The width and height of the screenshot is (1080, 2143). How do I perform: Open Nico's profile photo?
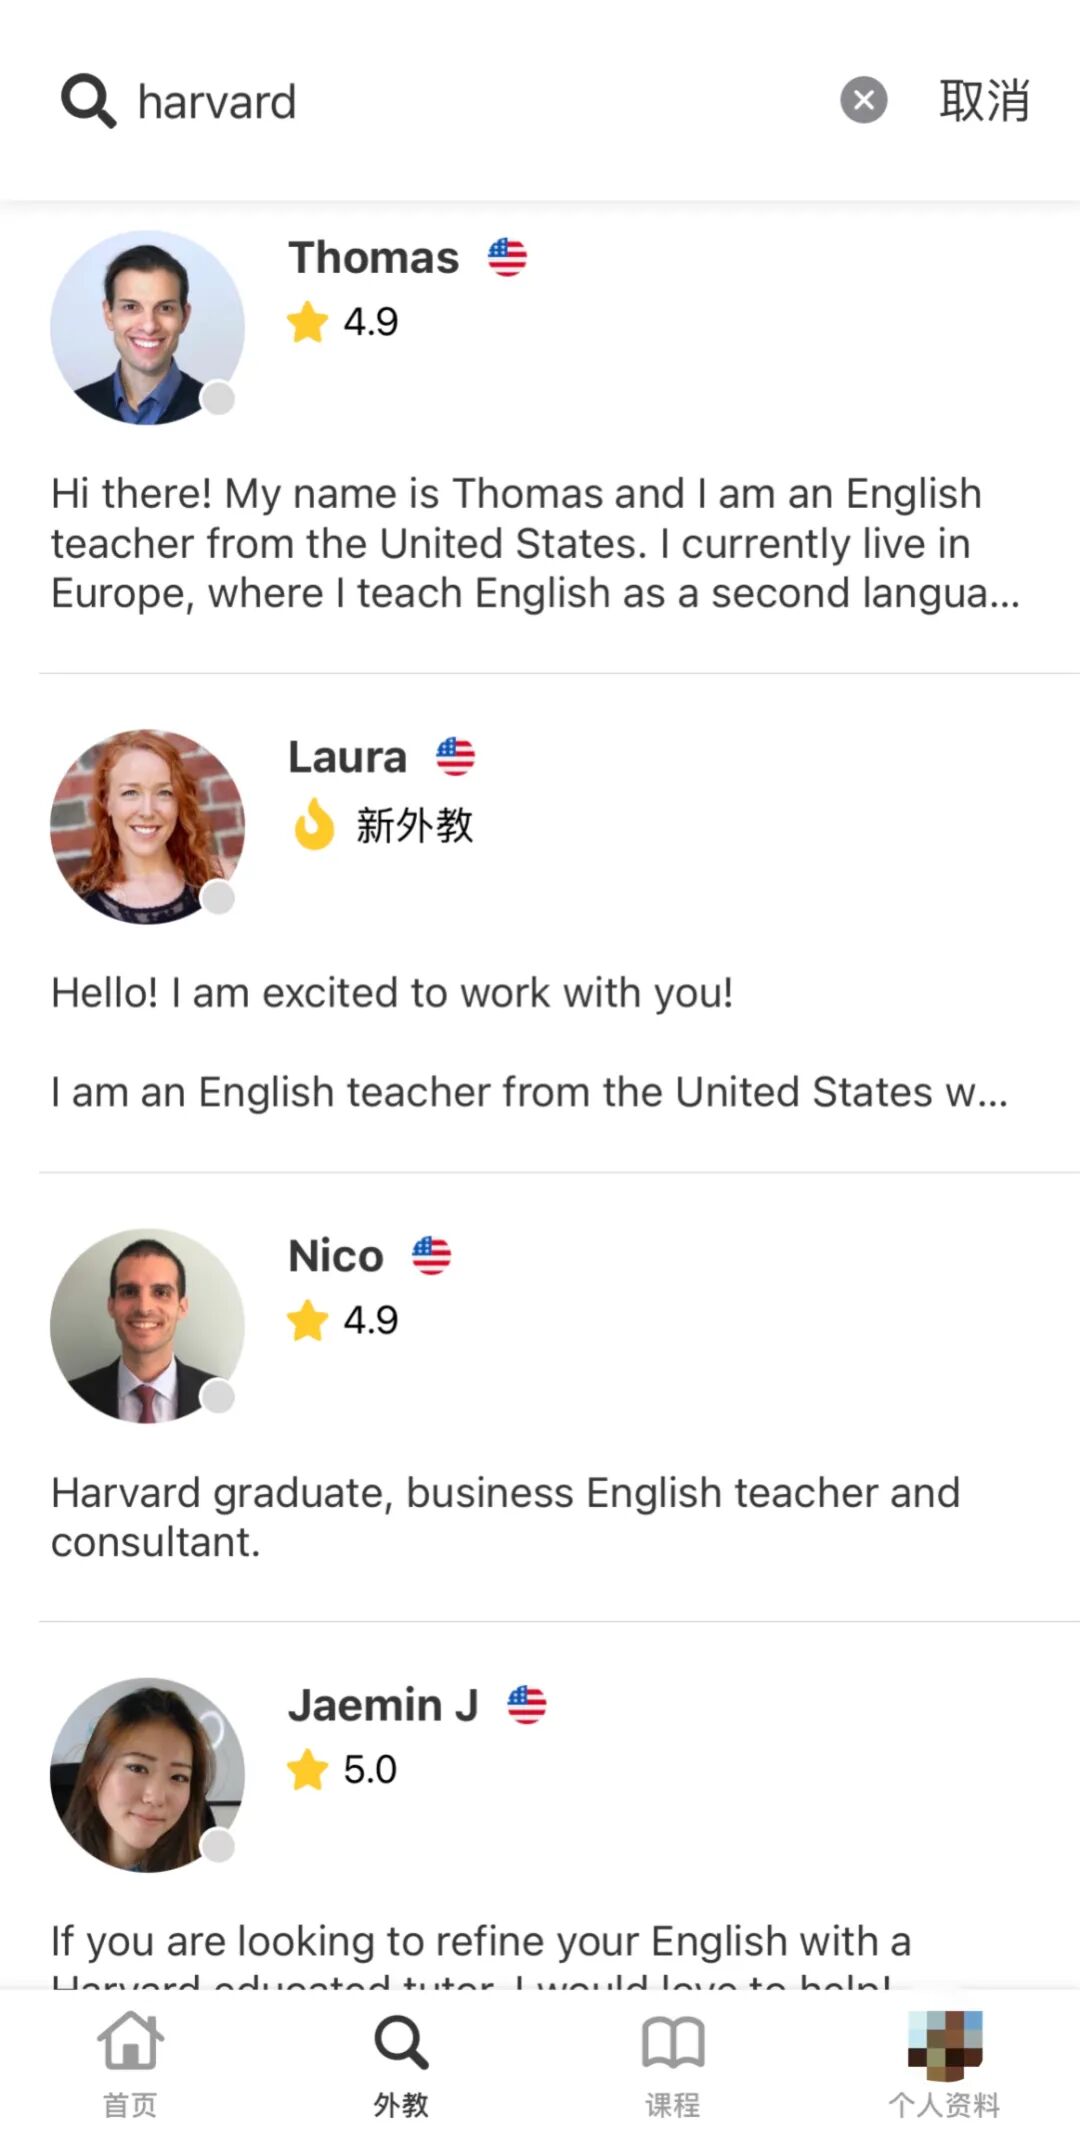tap(148, 1326)
